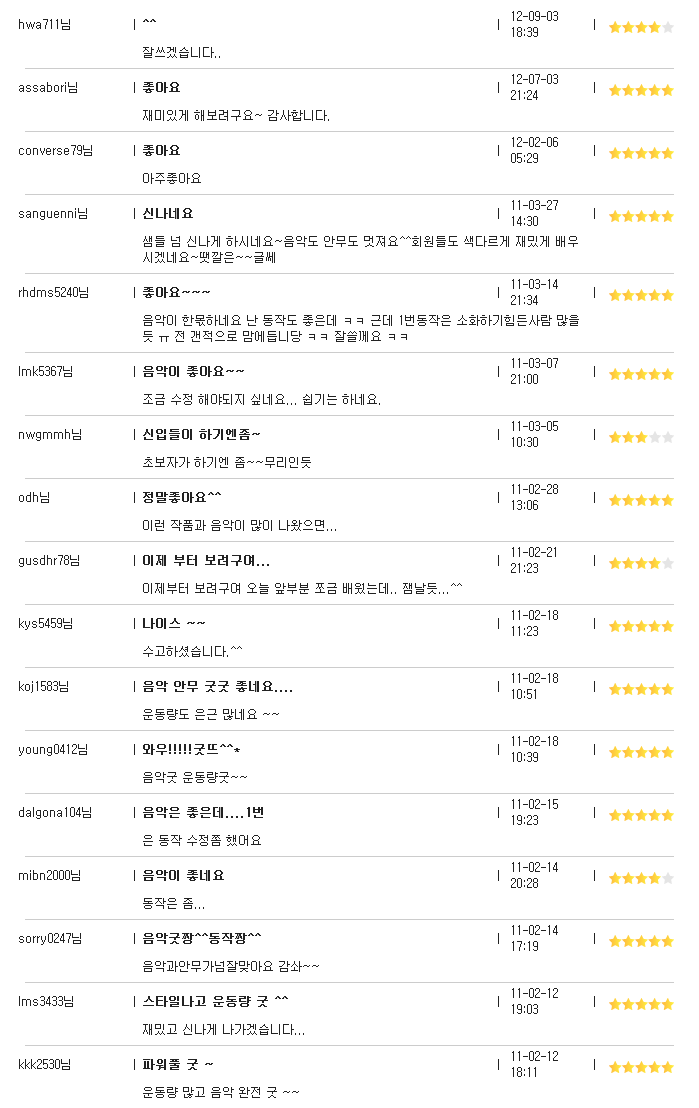Click review title 나이스 ~~
Viewport: 699px width, 1108px height.
point(174,623)
